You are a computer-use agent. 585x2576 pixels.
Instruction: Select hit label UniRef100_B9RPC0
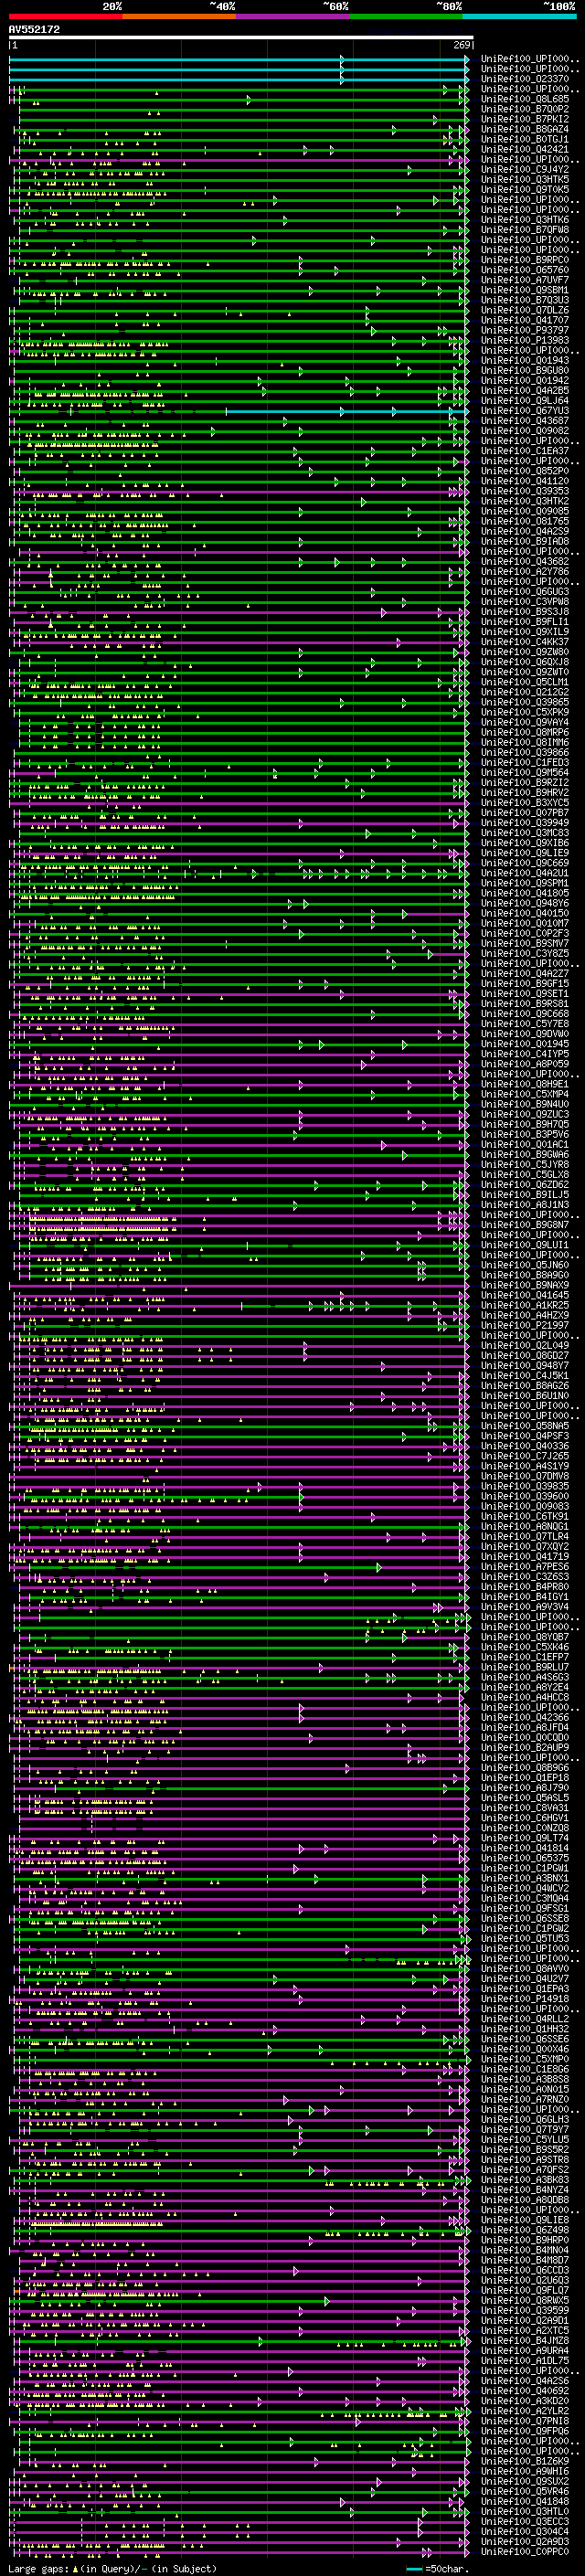[525, 260]
